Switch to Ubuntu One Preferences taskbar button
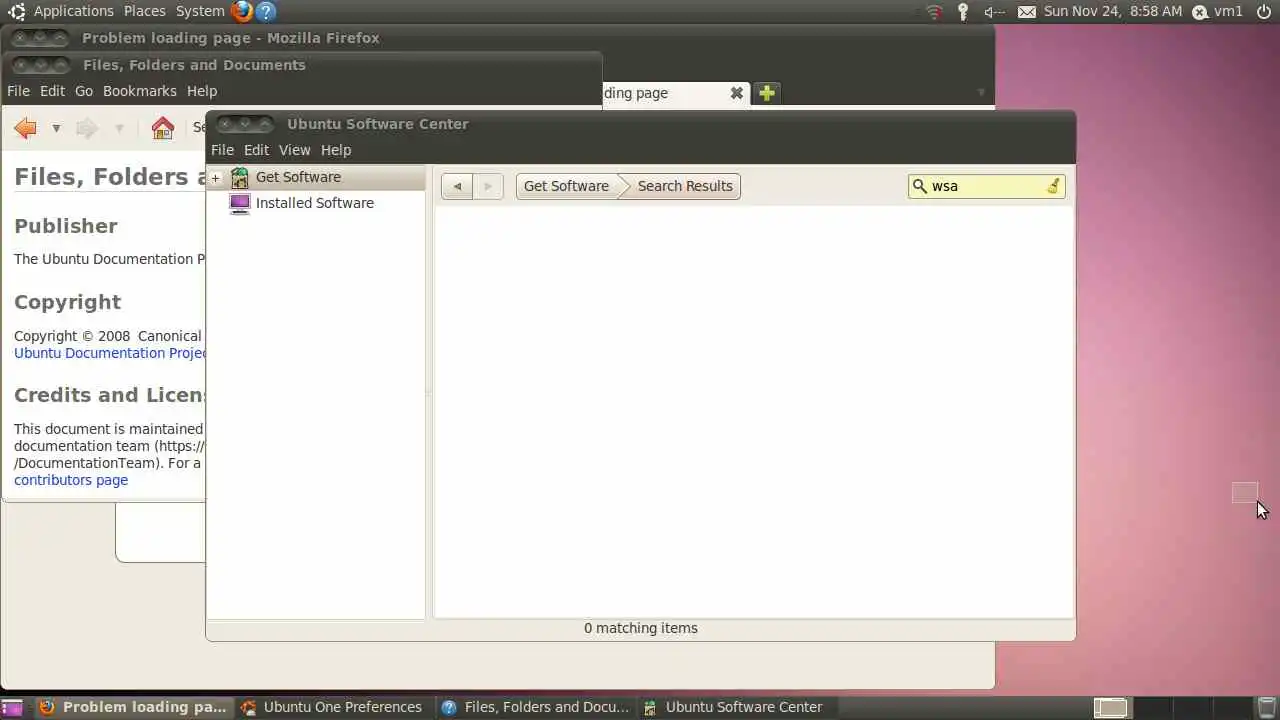Screen dimensions: 1280x720 tap(333, 707)
